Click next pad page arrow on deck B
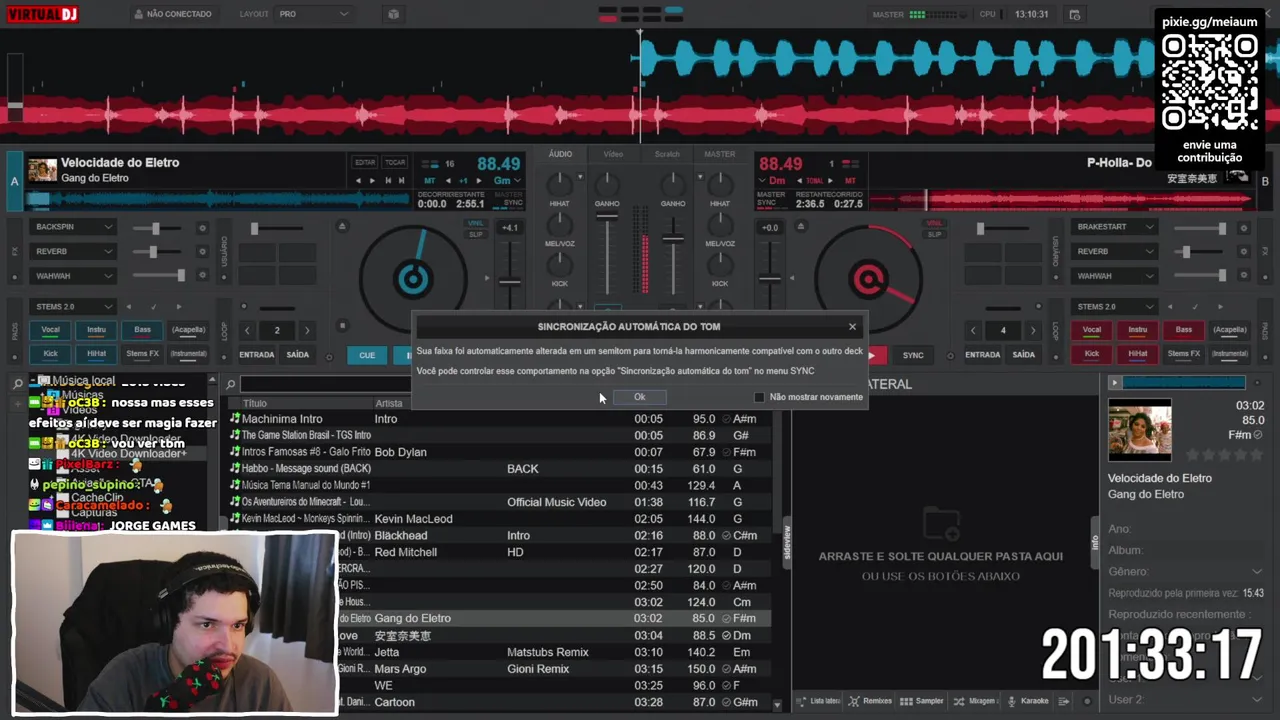Screen dimensions: 1280x720 [1221, 307]
